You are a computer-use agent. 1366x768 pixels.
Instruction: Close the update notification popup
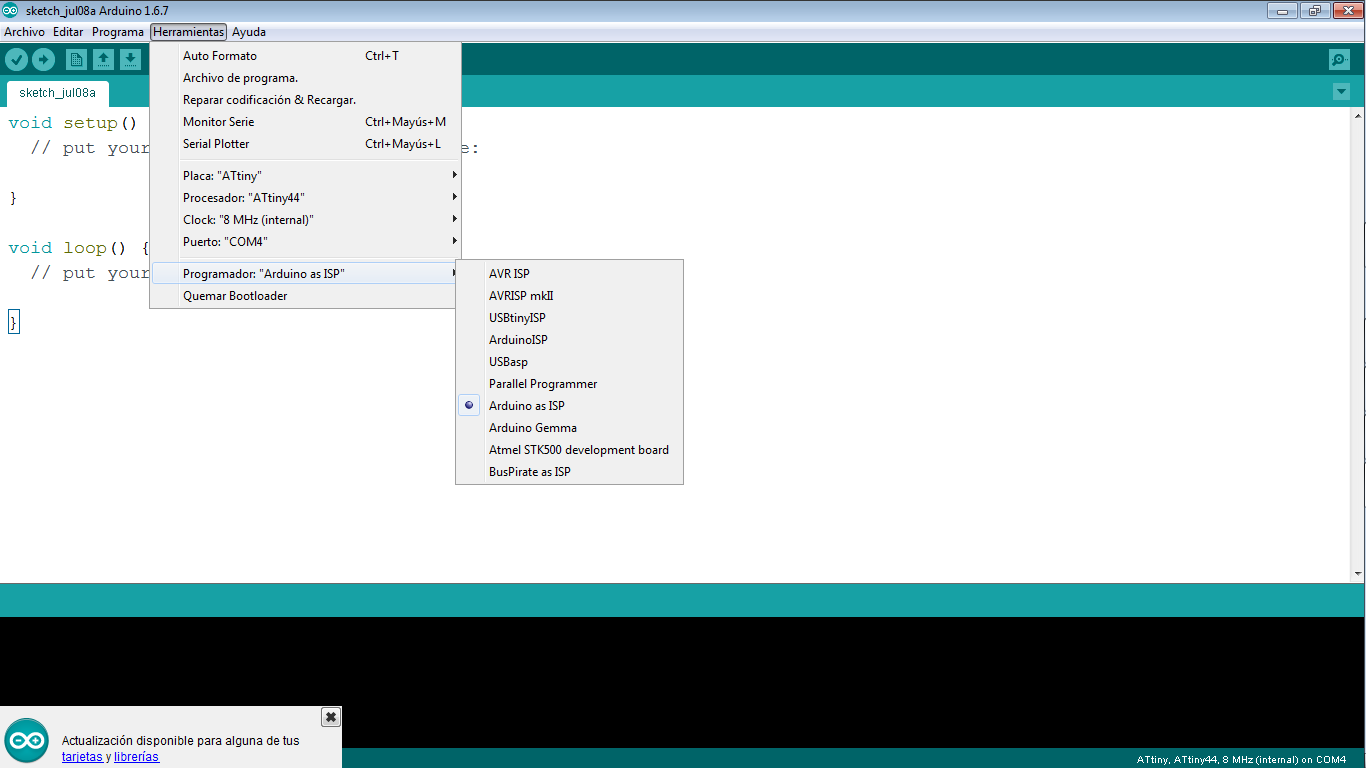click(x=331, y=717)
